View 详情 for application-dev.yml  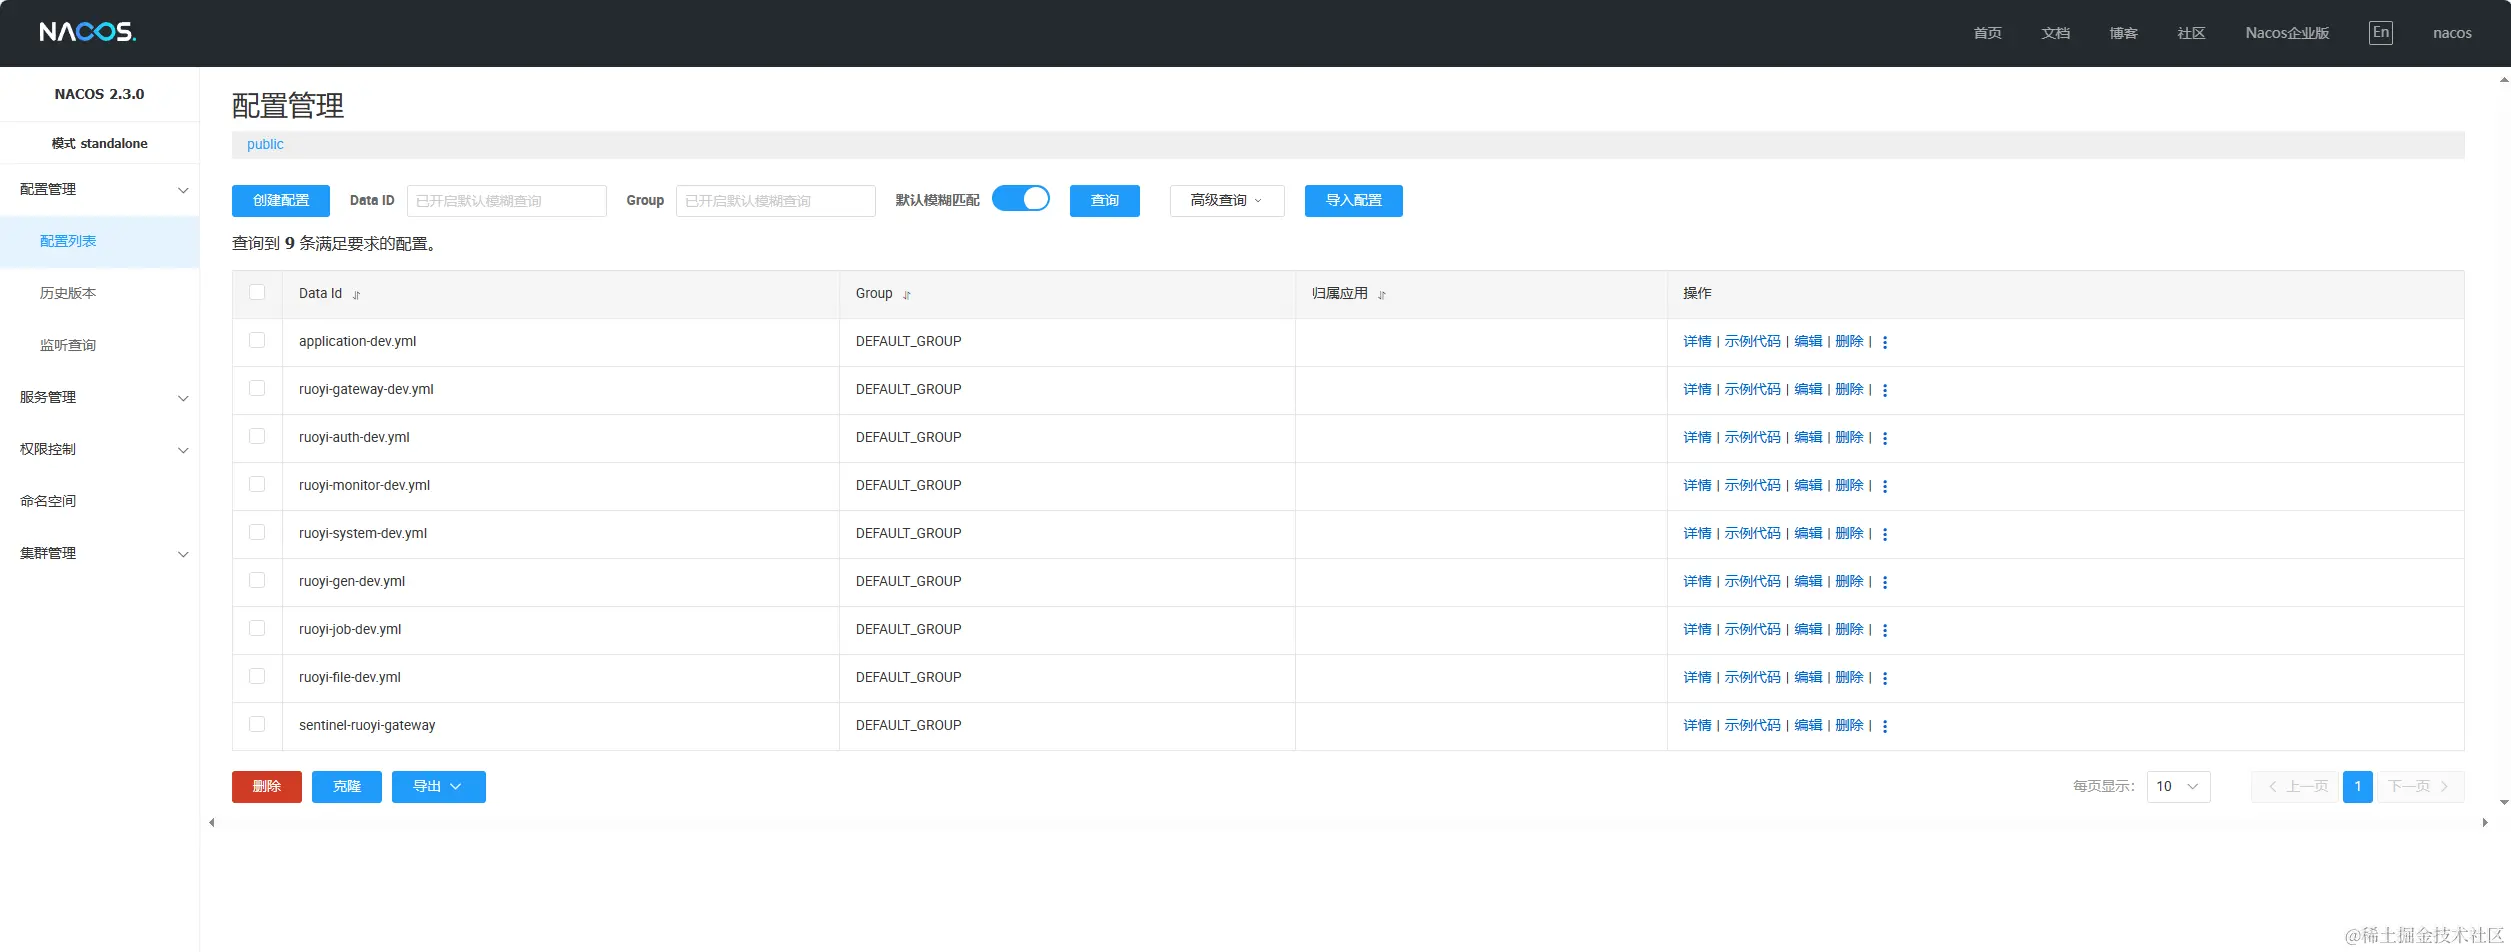1697,342
